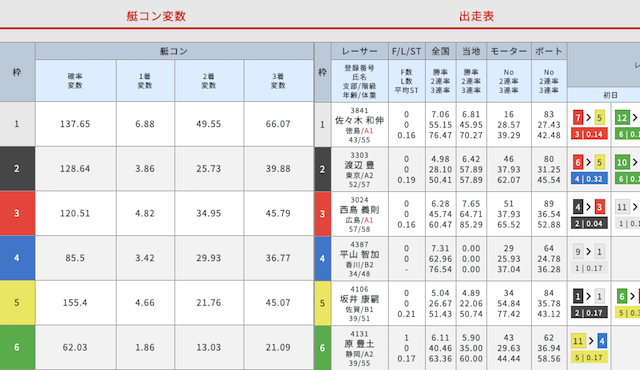Click racer name 原 豊土

[x=359, y=344]
